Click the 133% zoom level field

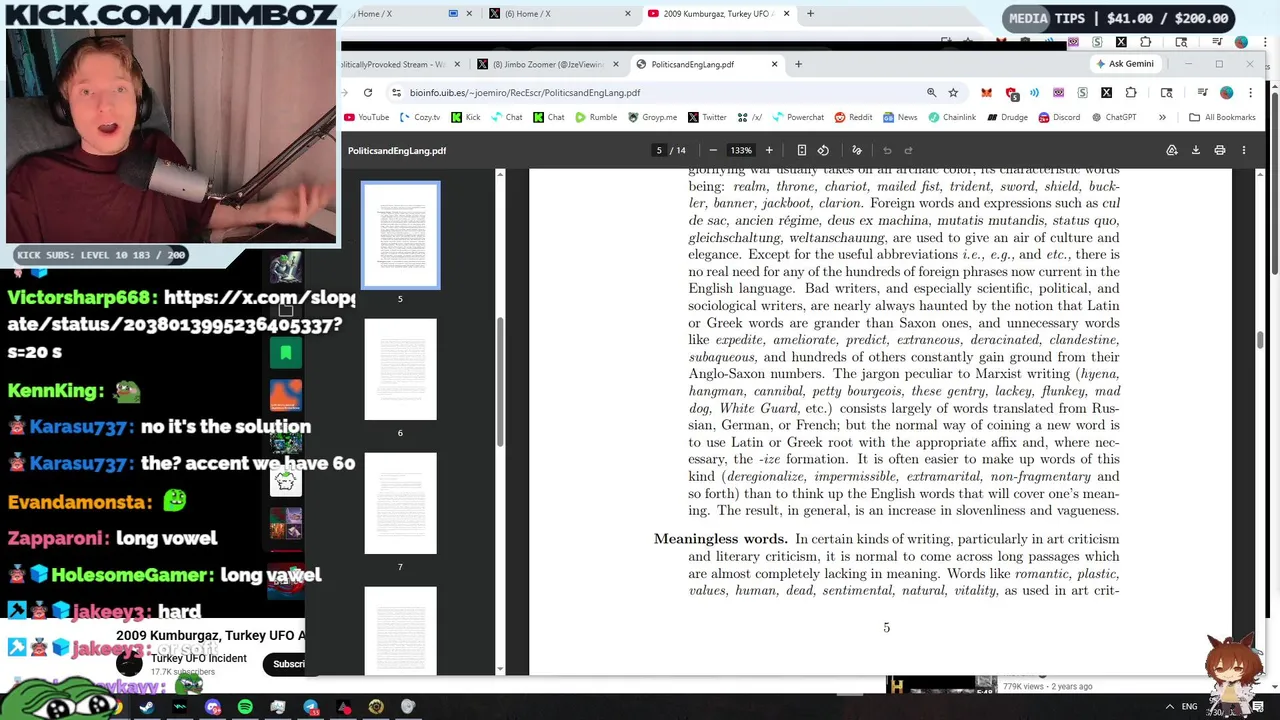coord(741,150)
